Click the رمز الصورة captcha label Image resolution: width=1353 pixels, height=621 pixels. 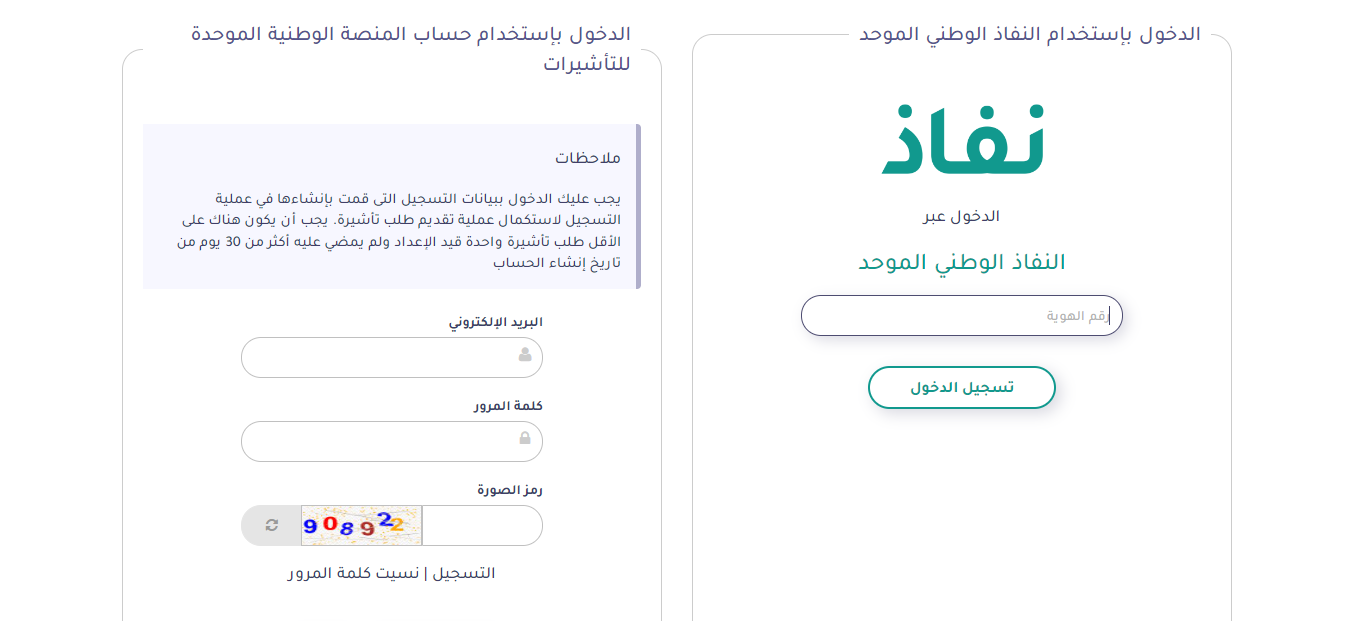[x=510, y=490]
